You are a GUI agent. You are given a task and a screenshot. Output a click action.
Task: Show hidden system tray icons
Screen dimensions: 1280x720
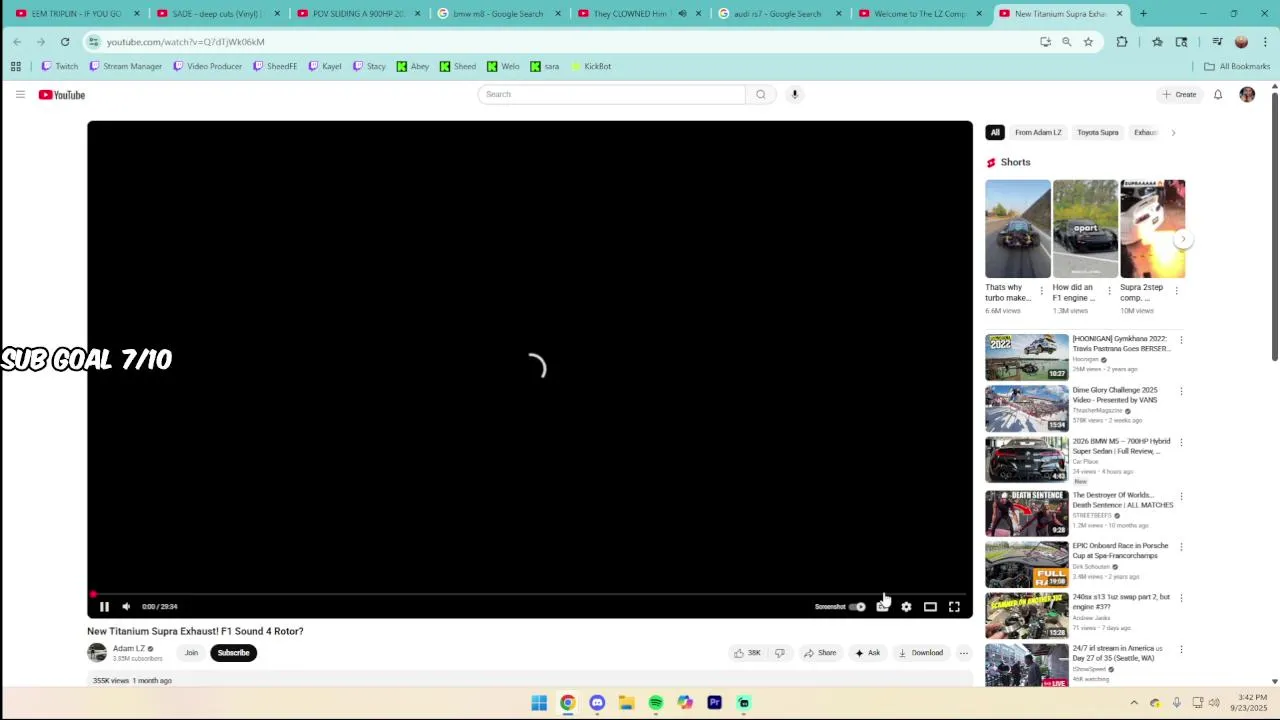point(1134,703)
